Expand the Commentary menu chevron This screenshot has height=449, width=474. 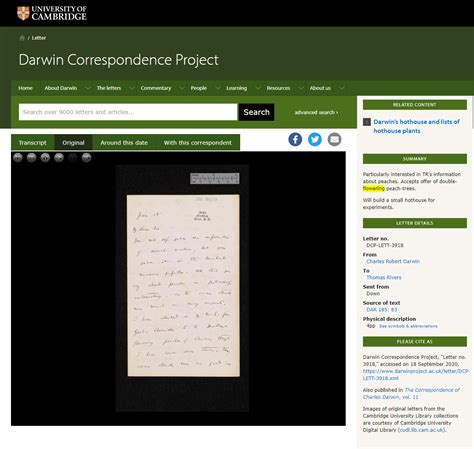(182, 88)
